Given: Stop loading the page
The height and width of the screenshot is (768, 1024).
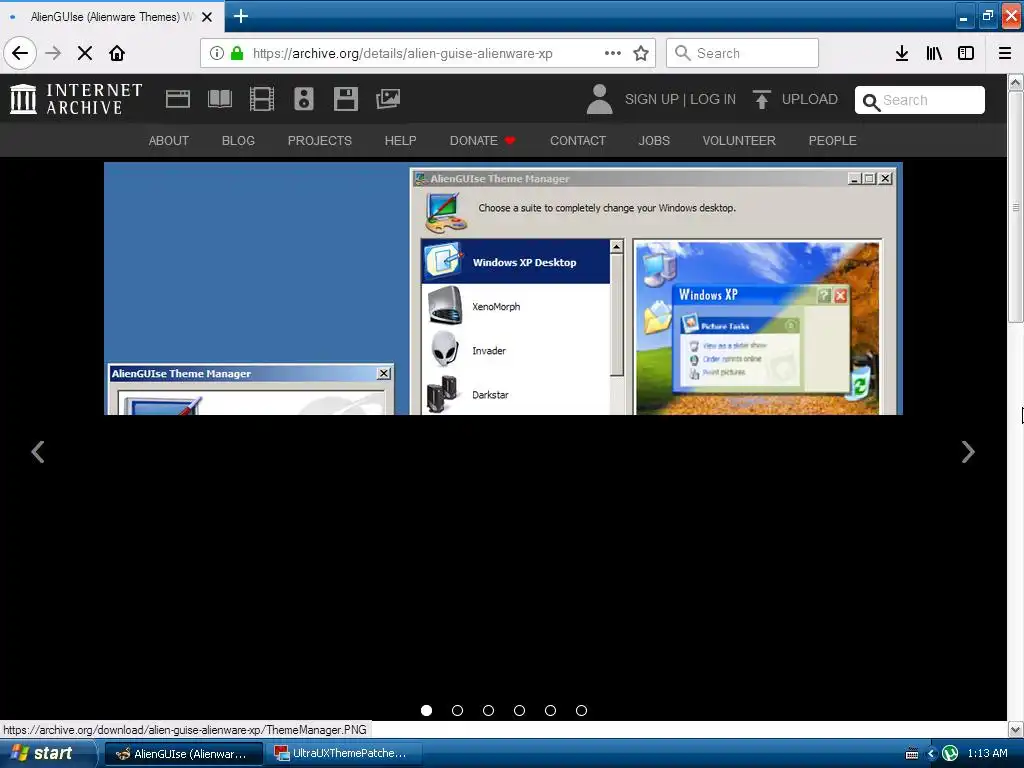Looking at the screenshot, I should click(85, 53).
